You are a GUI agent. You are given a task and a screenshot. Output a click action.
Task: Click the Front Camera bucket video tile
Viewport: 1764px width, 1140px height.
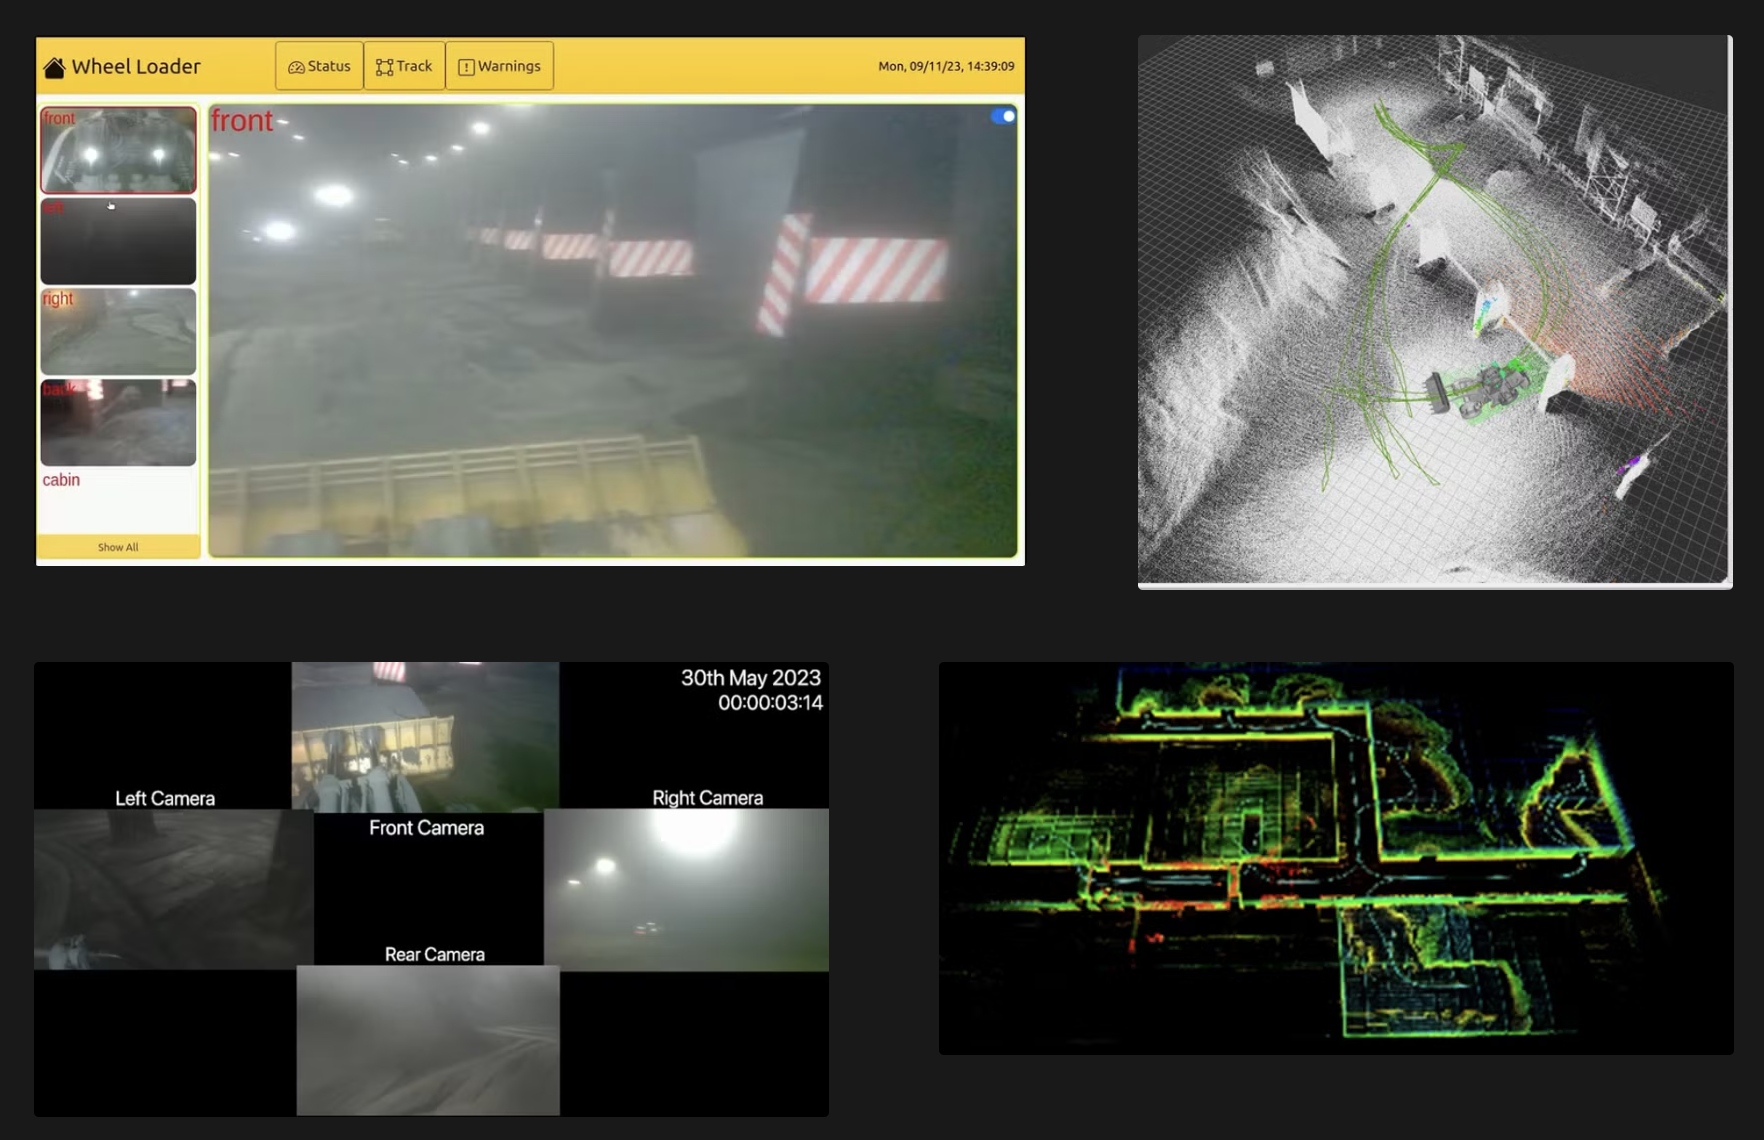tap(425, 735)
